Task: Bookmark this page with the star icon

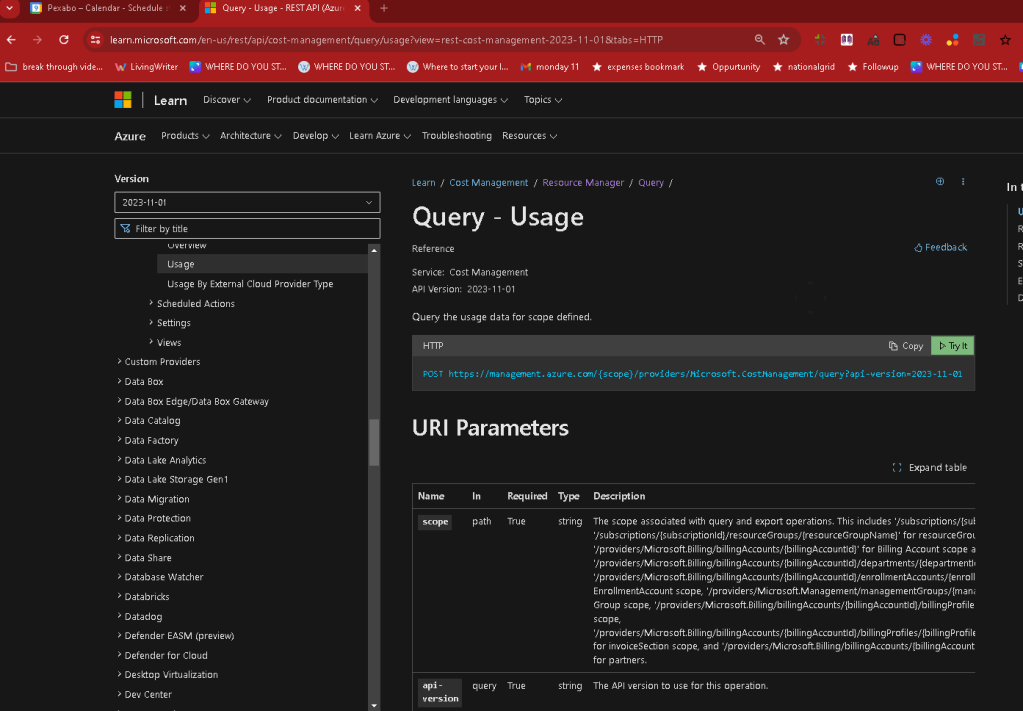Action: (x=784, y=40)
